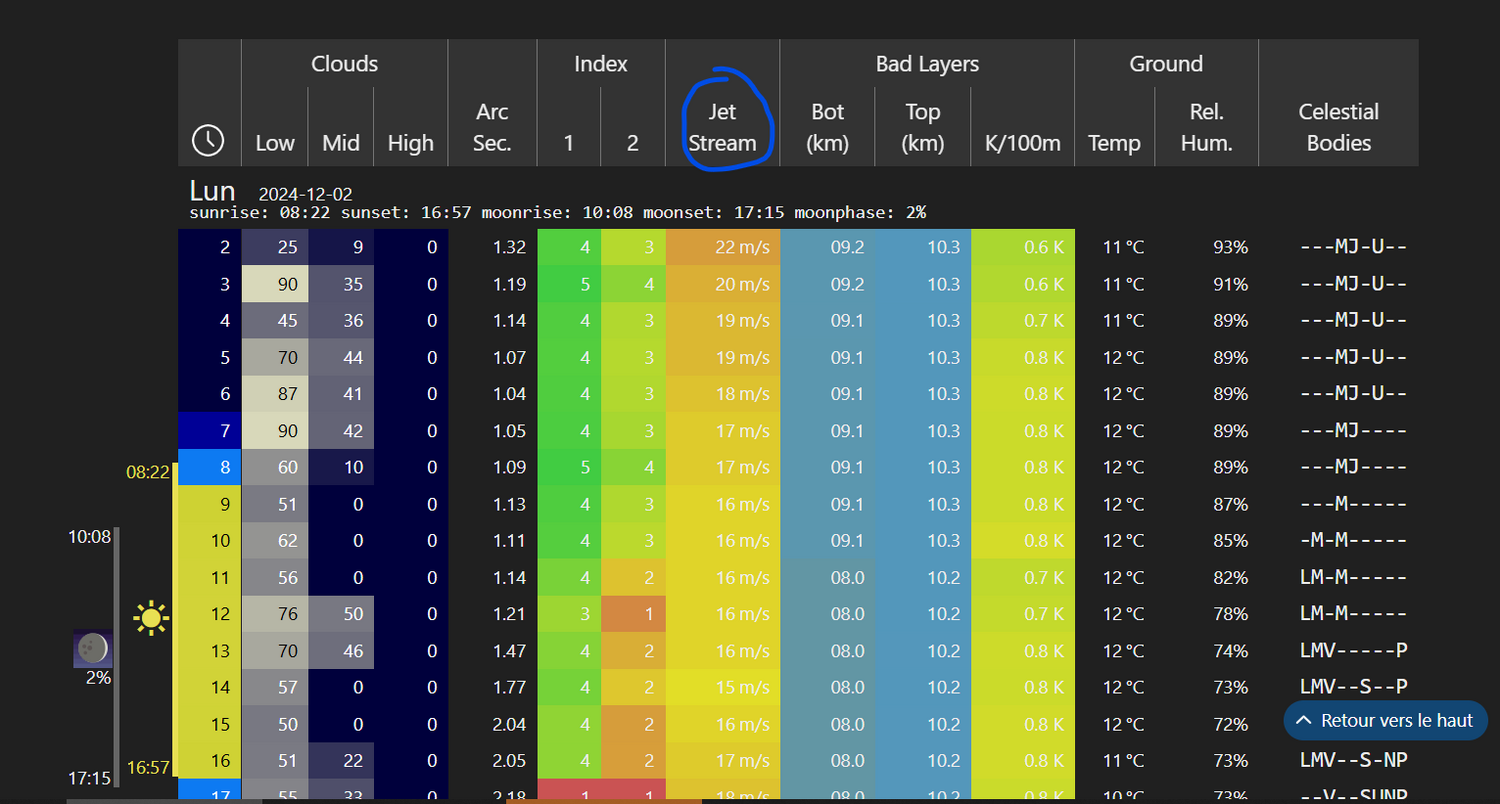The width and height of the screenshot is (1500, 804).
Task: Select the low cloud value 87
Action: [x=275, y=394]
